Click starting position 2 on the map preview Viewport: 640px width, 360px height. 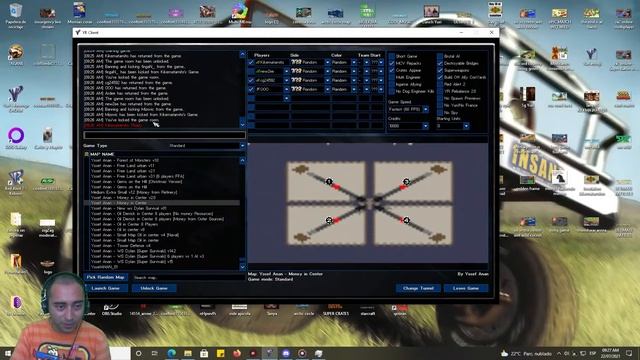(329, 220)
